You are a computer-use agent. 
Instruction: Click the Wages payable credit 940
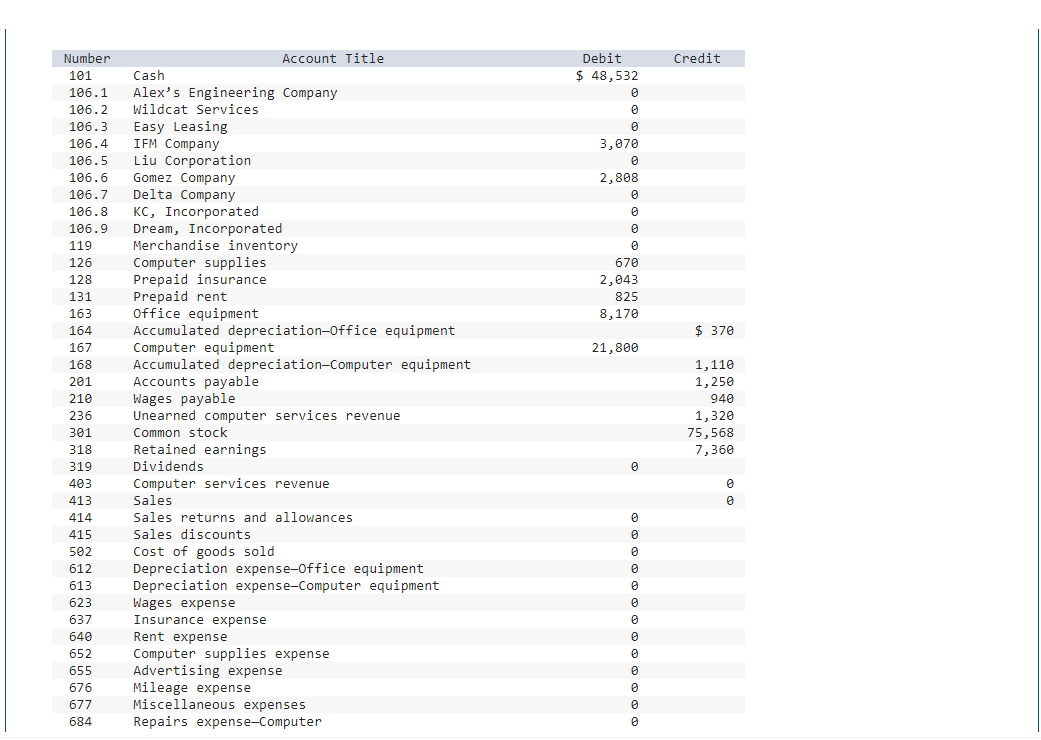(x=722, y=399)
